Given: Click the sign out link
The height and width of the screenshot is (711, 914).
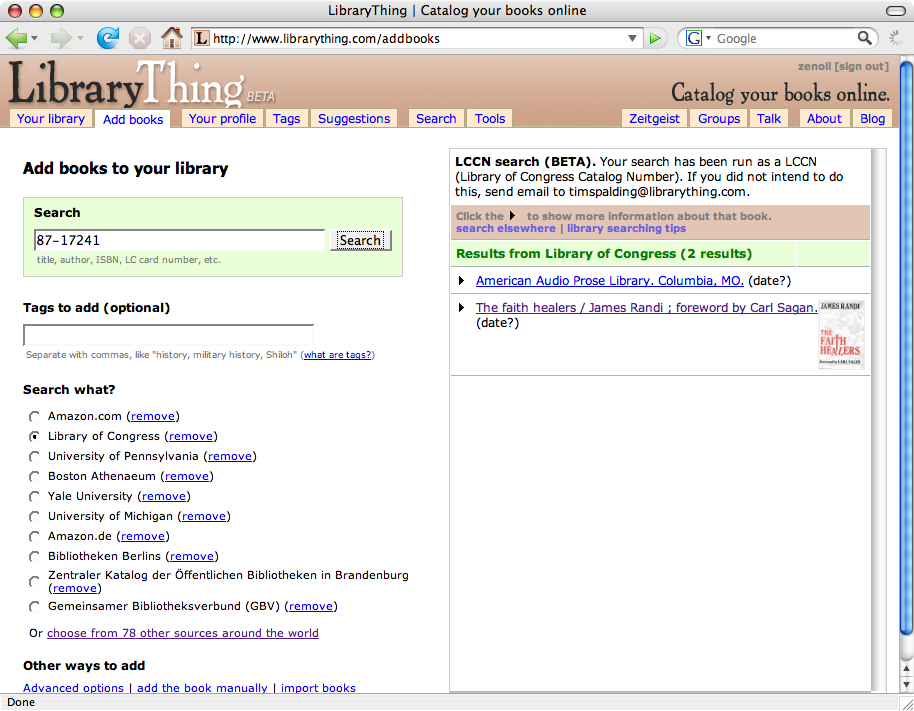Looking at the screenshot, I should pyautogui.click(x=862, y=66).
